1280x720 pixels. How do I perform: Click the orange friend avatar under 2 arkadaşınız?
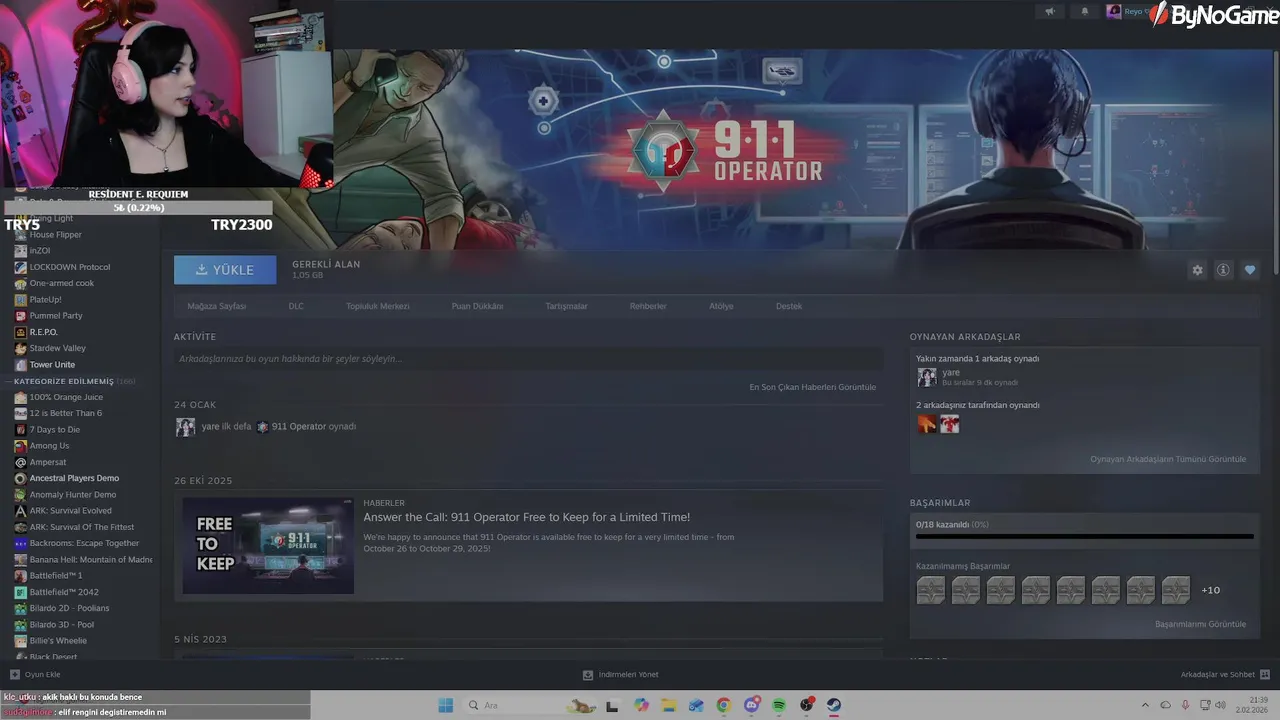(x=927, y=424)
